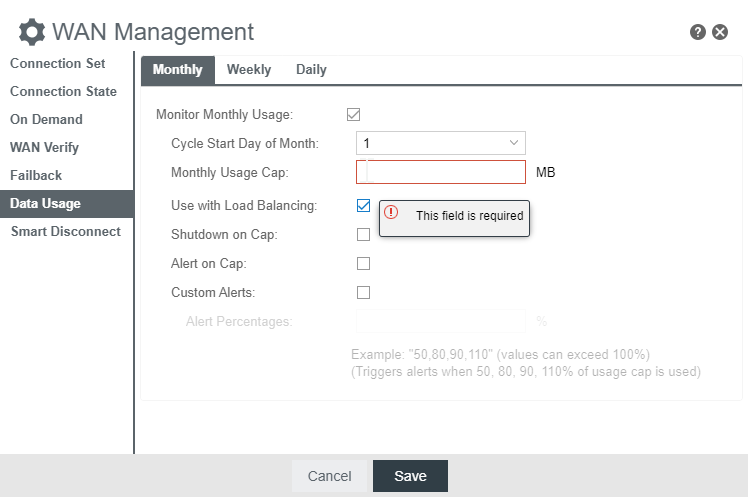The width and height of the screenshot is (748, 497).
Task: Switch to the Daily tab
Action: (311, 70)
